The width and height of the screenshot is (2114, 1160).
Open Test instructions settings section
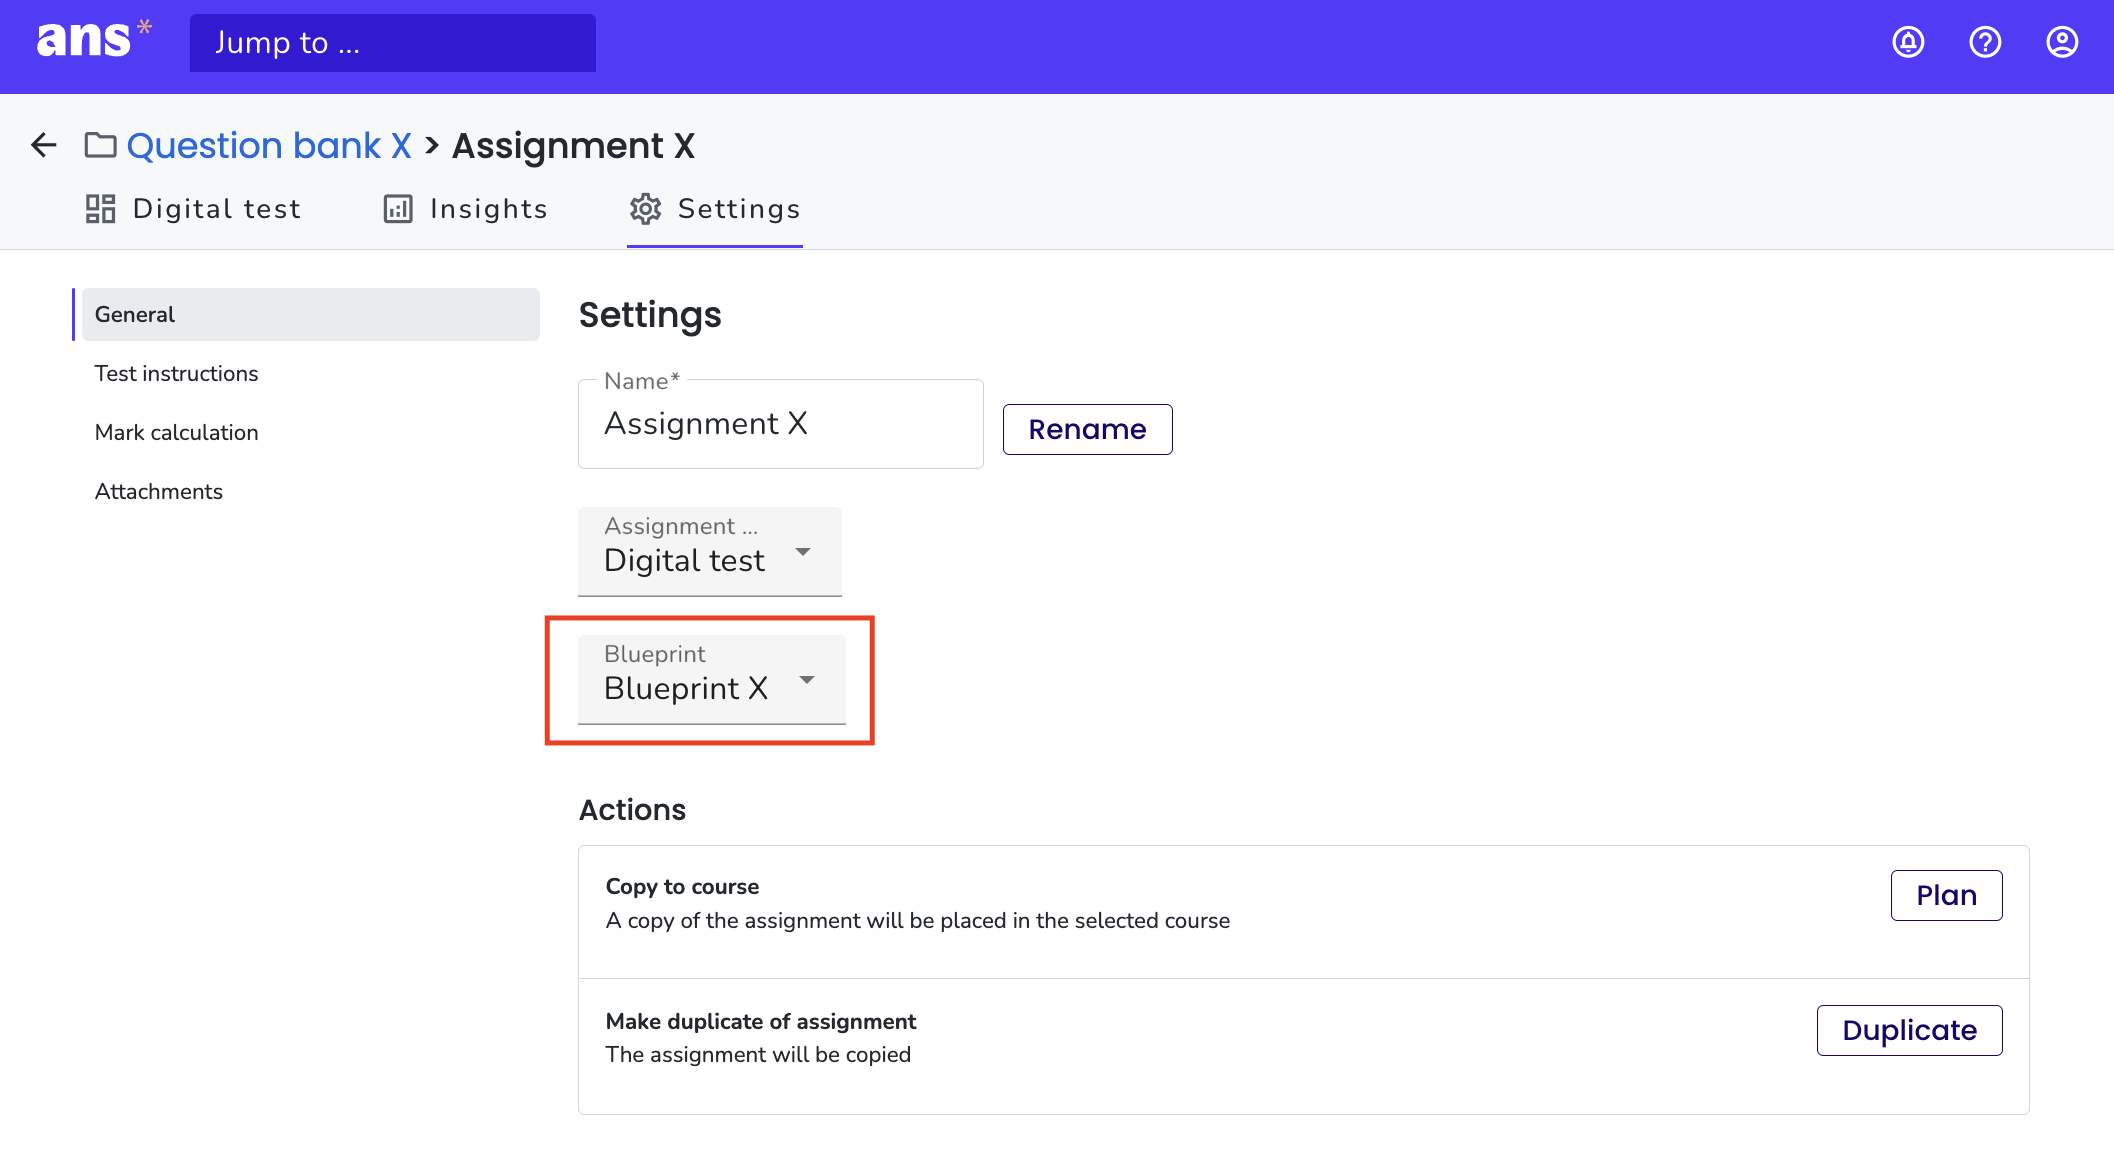click(176, 373)
